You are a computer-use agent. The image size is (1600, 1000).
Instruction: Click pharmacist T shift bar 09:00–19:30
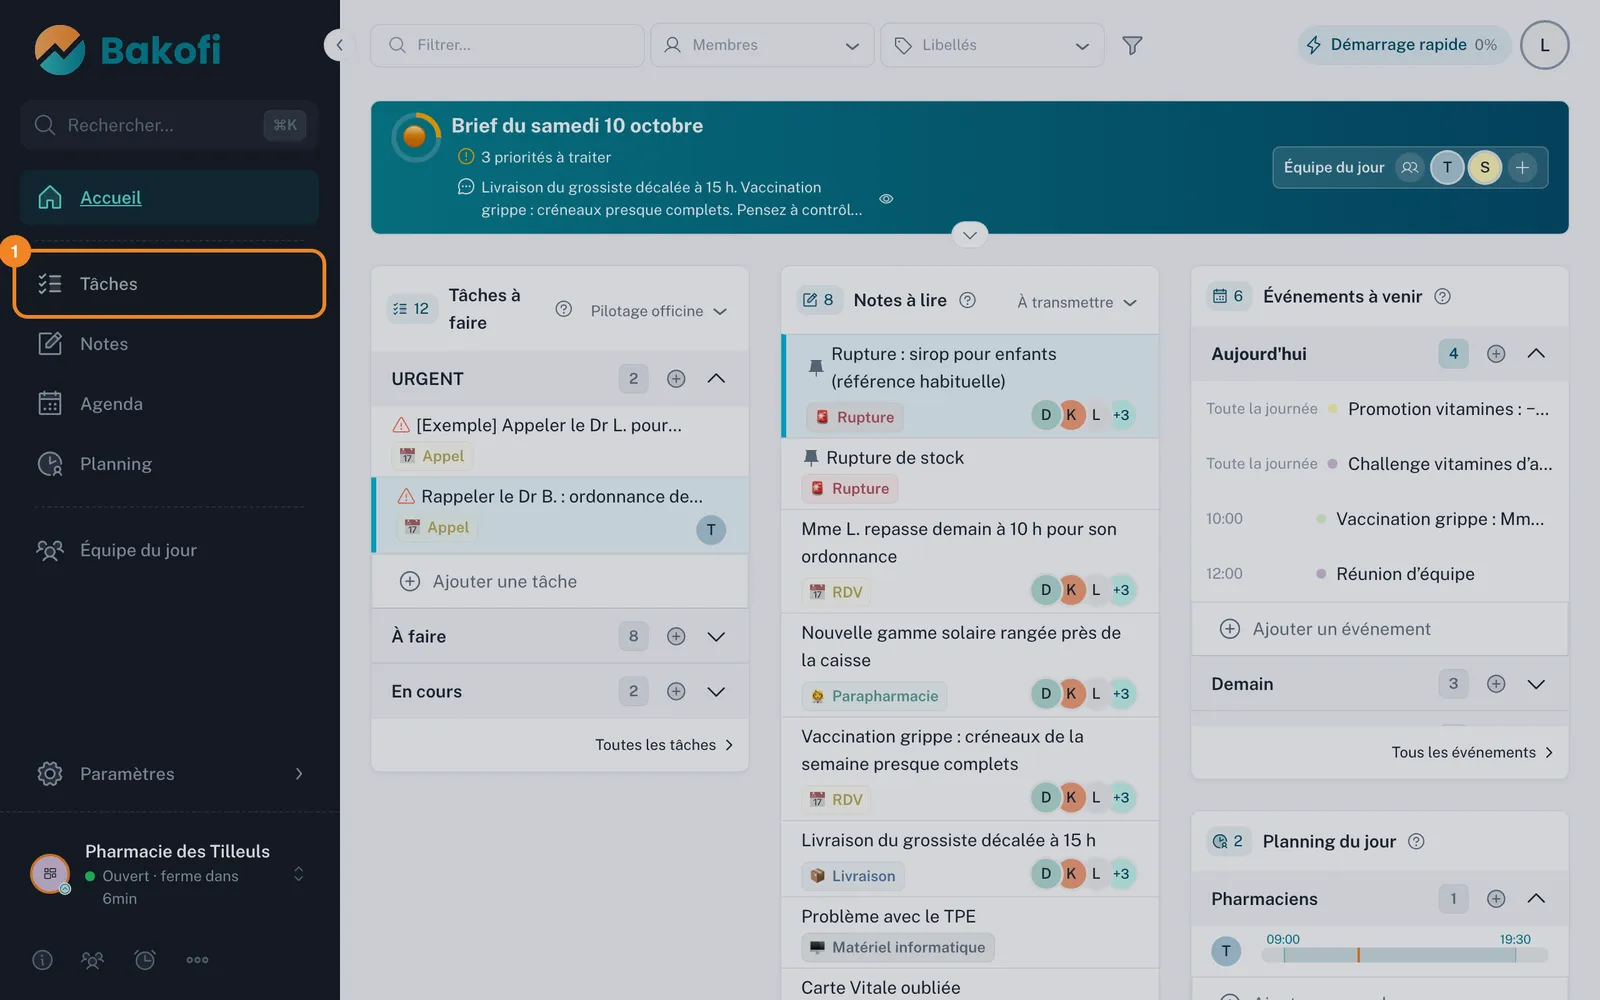click(1400, 955)
